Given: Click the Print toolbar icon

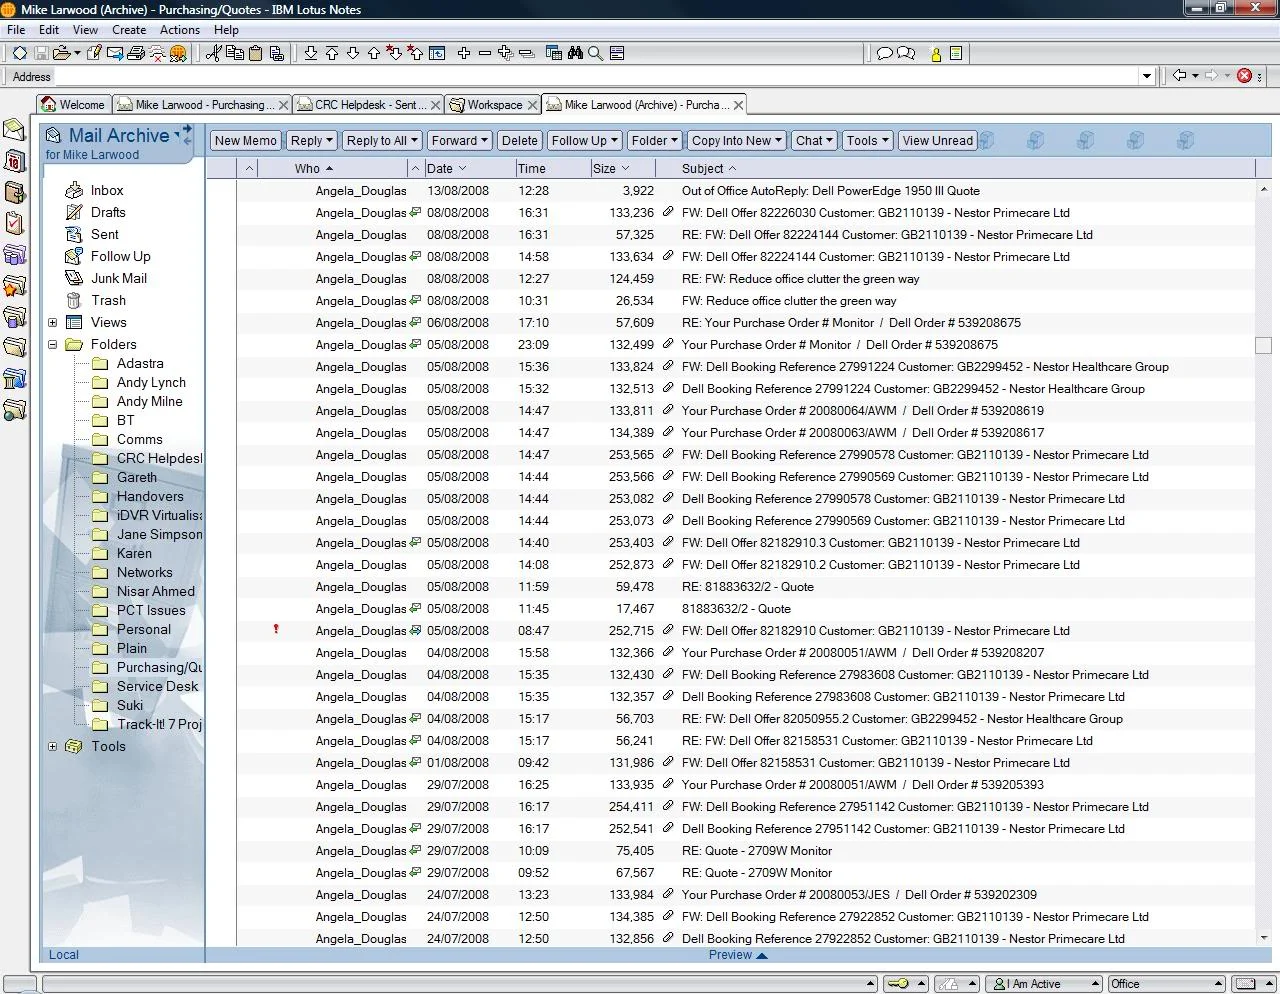Looking at the screenshot, I should [x=136, y=53].
